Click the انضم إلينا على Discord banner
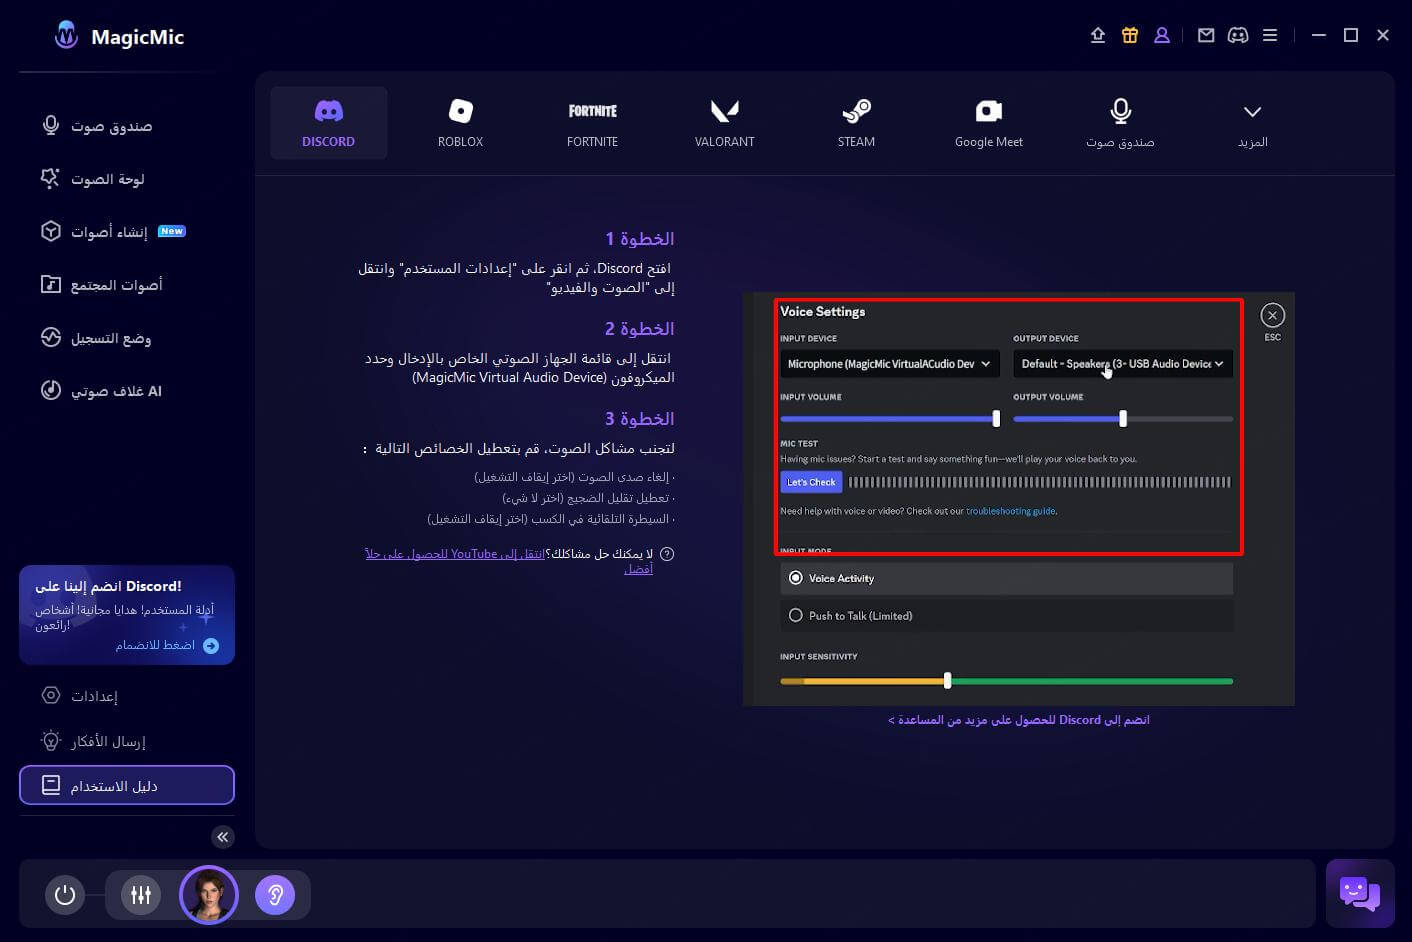Screen dimensions: 1412x942 (127, 615)
